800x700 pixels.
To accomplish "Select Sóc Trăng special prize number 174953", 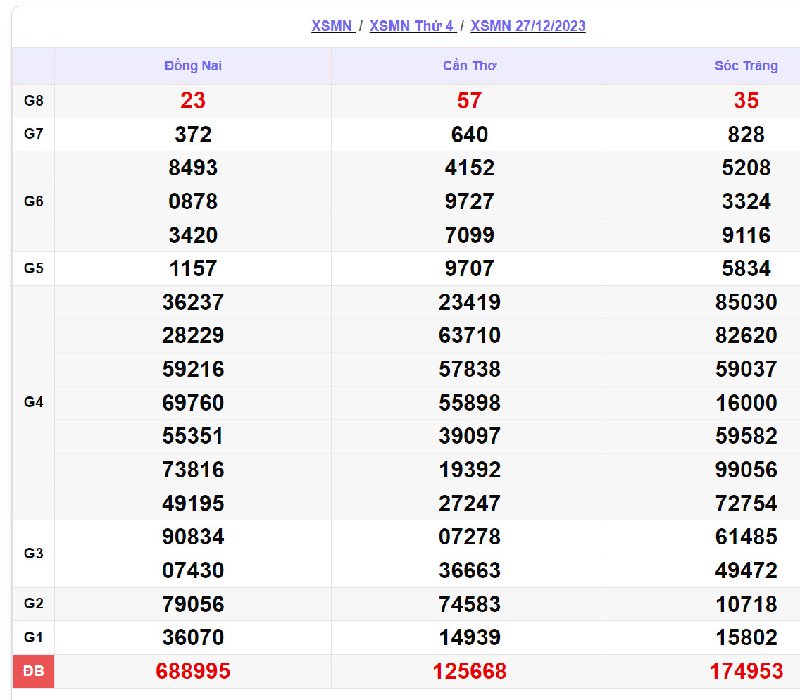I will [746, 672].
